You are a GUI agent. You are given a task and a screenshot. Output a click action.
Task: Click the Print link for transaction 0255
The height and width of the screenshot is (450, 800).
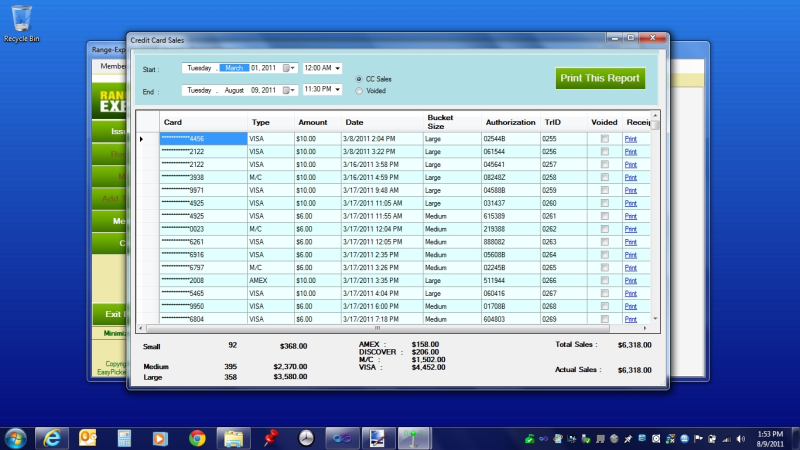click(630, 138)
